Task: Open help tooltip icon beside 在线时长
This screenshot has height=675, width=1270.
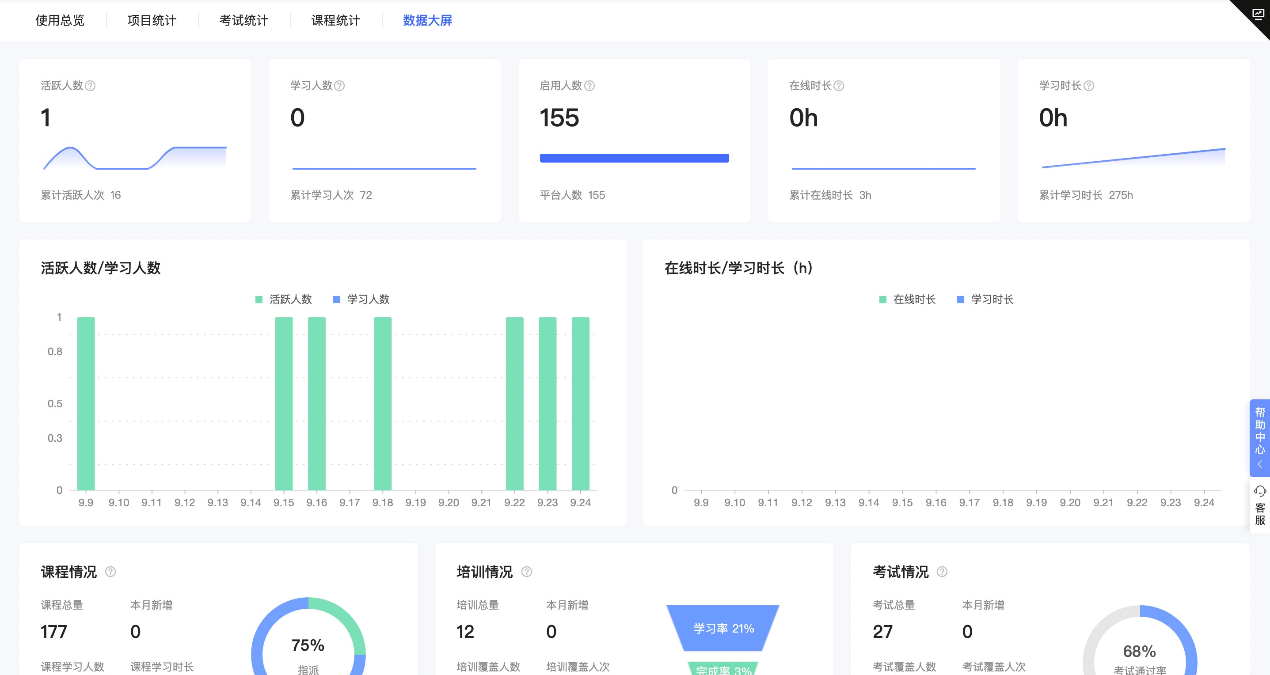Action: [838, 86]
